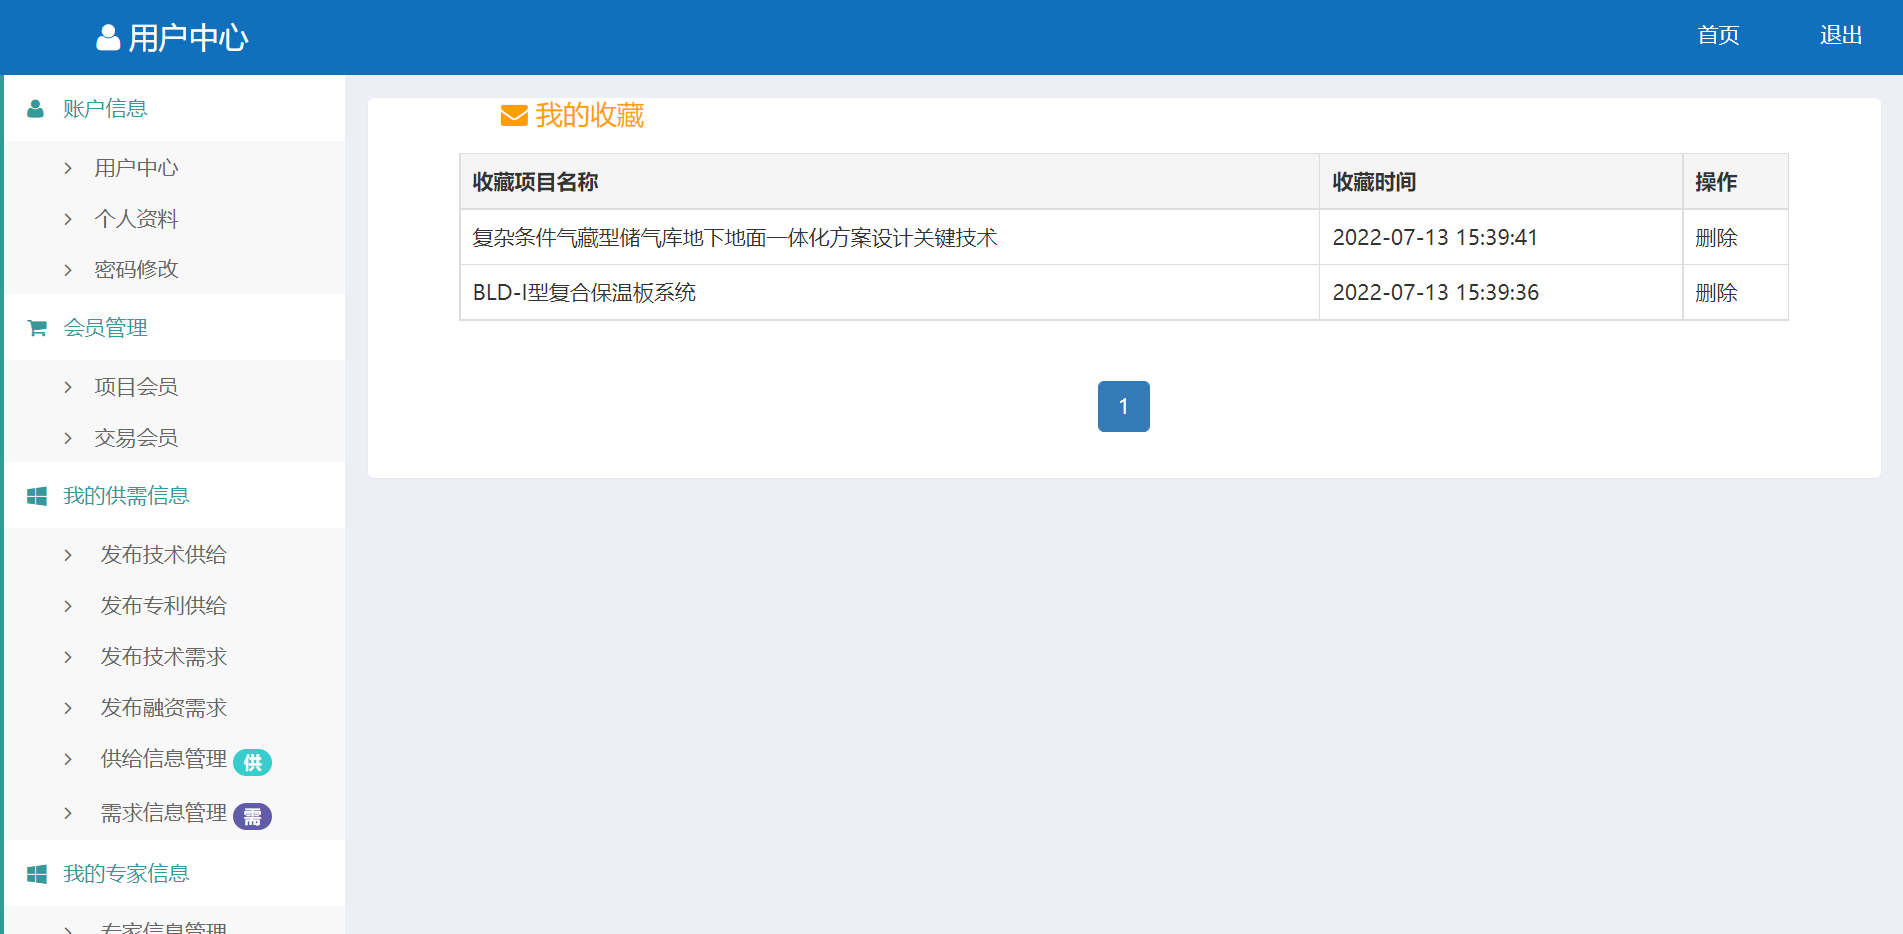The width and height of the screenshot is (1903, 934).
Task: Open 发布技术供给 page
Action: [x=163, y=555]
